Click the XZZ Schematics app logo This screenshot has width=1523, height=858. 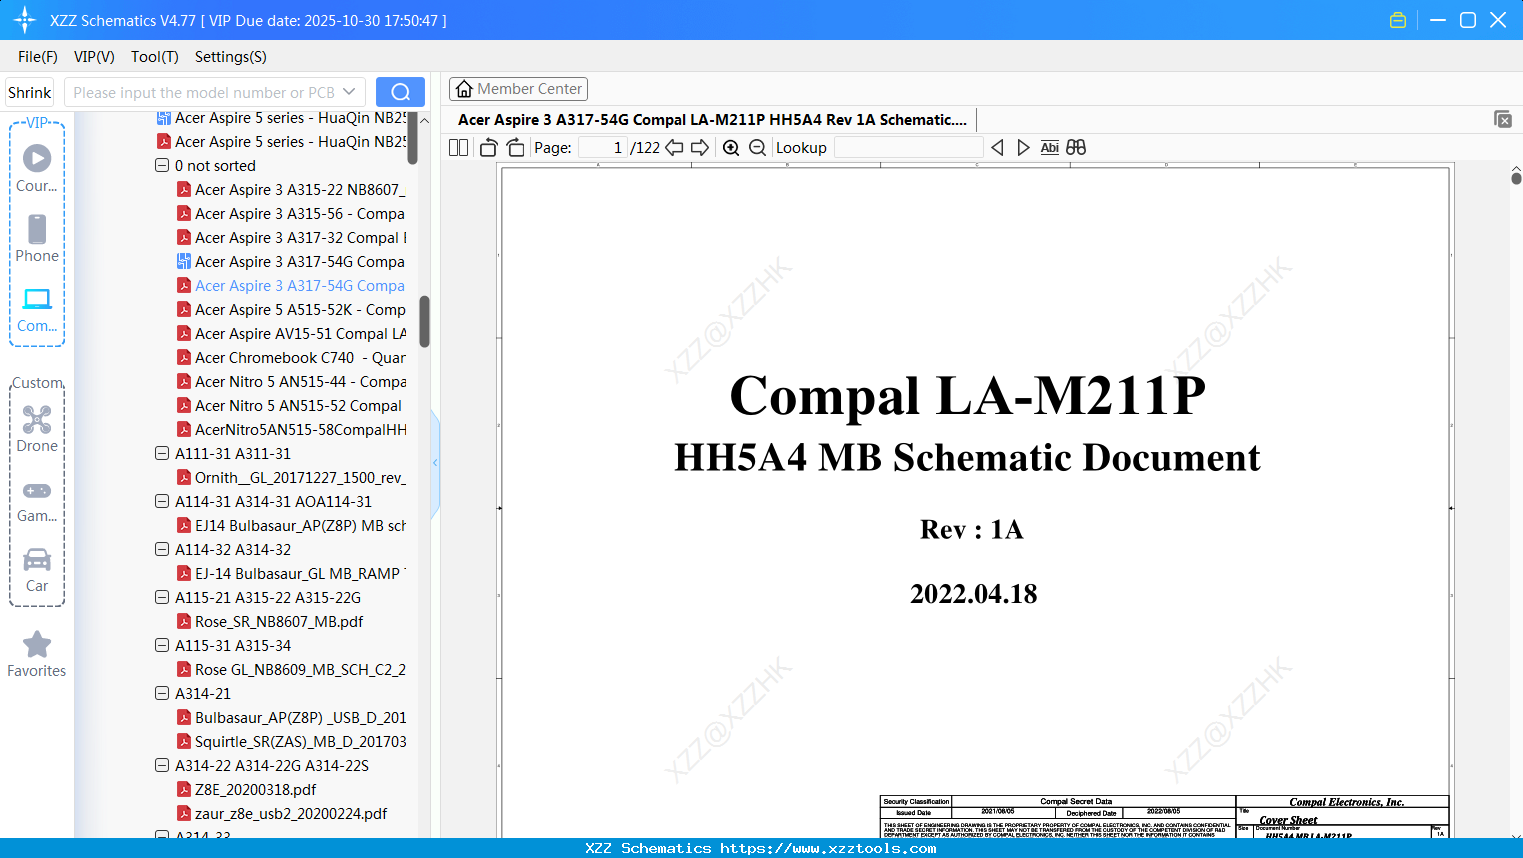click(x=25, y=20)
